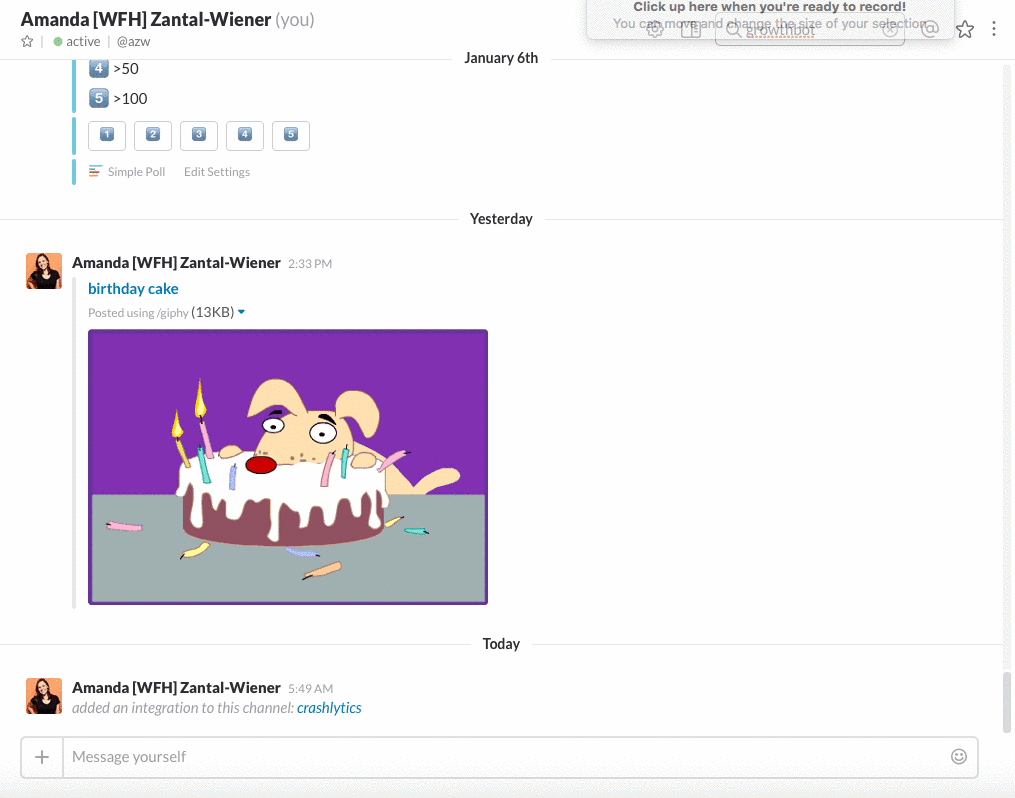This screenshot has height=798, width=1015.
Task: Vote for poll option 5
Action: click(291, 135)
